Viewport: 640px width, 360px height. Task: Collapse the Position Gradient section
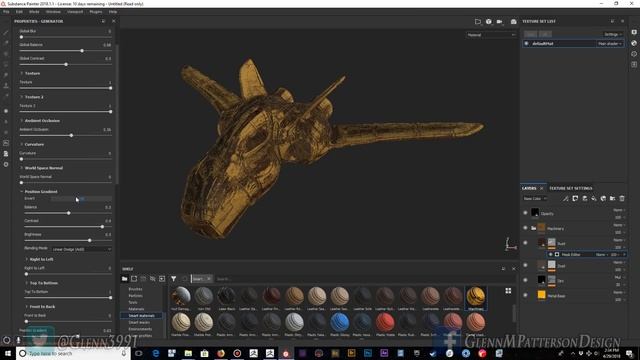tap(22, 192)
